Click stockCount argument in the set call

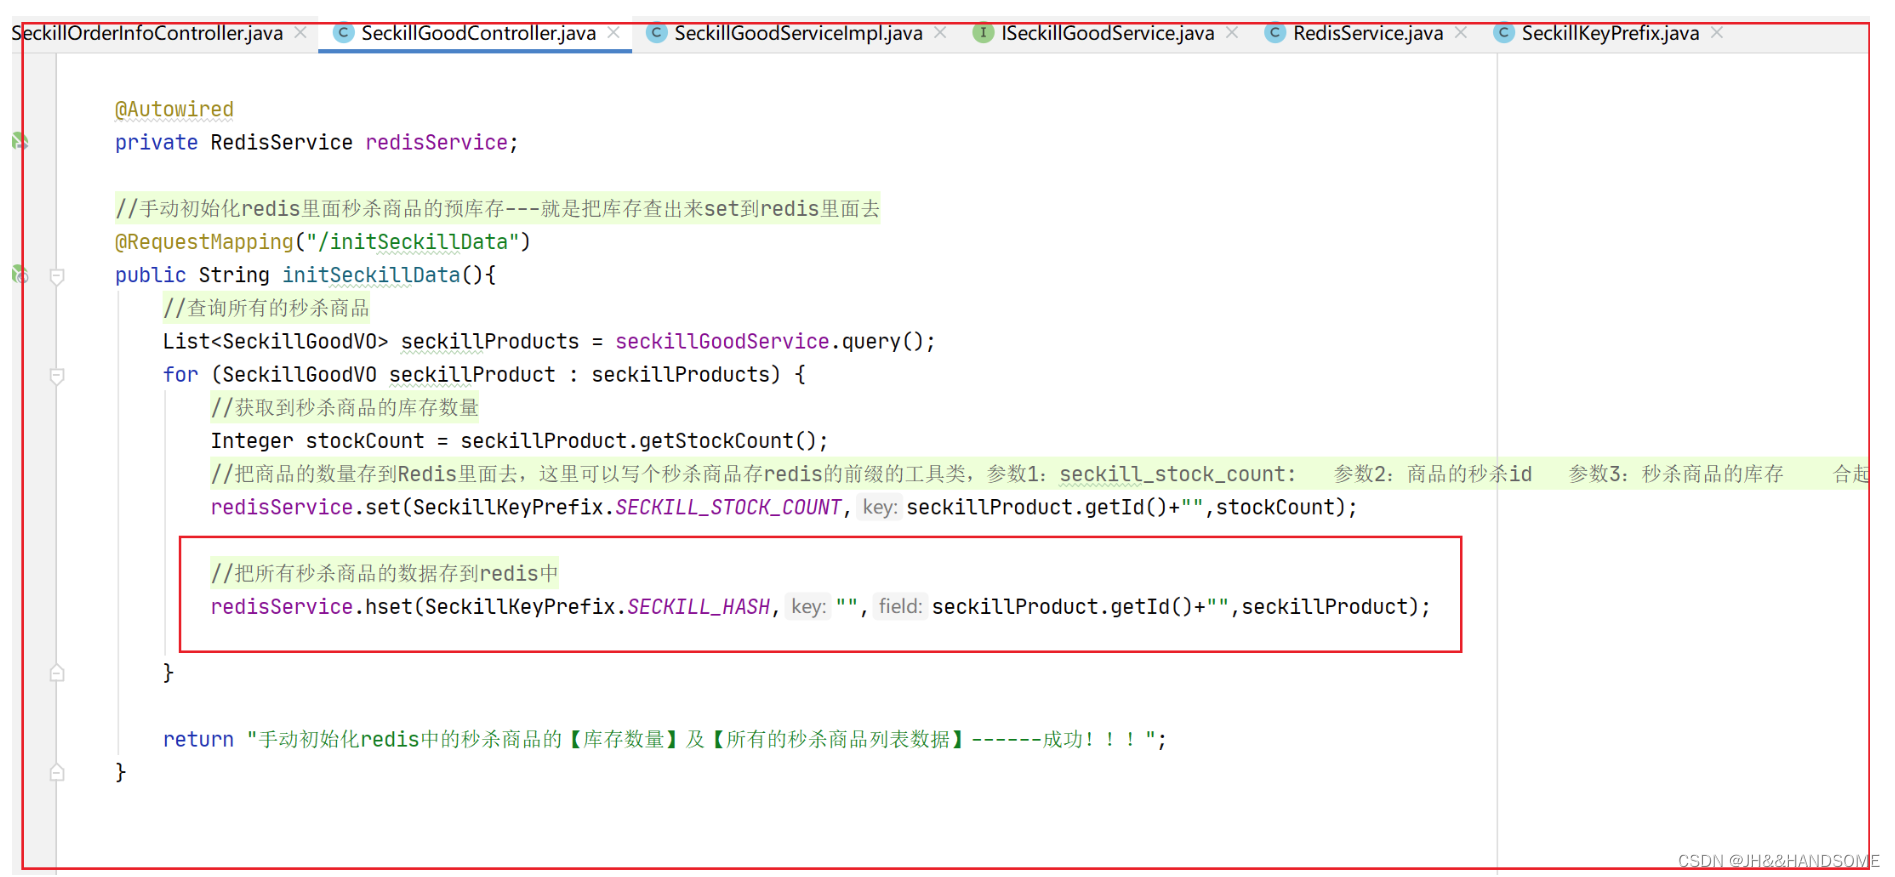click(x=1275, y=507)
